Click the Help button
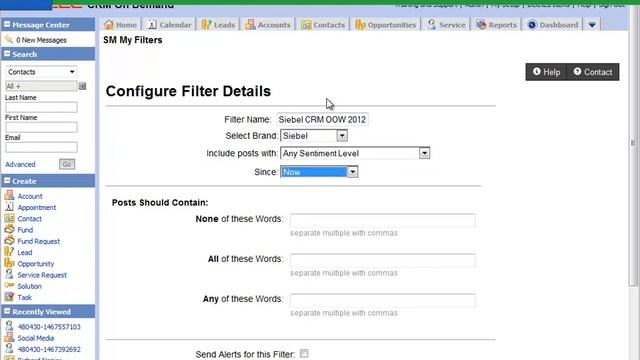The image size is (640, 360). pyautogui.click(x=546, y=72)
